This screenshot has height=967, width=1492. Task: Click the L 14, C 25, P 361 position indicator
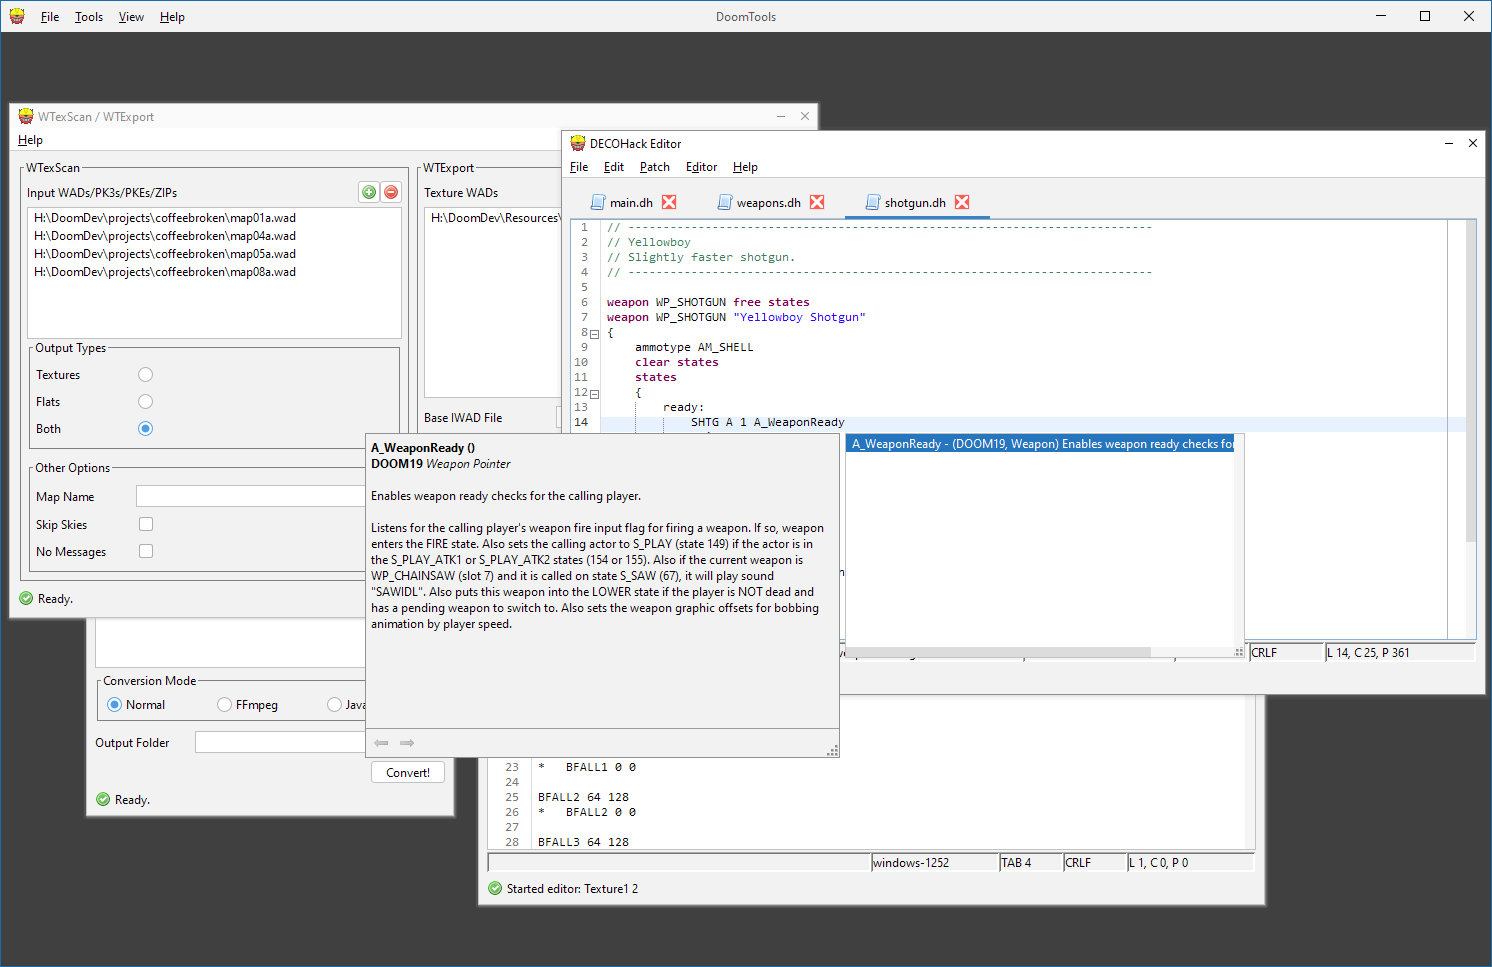[x=1400, y=653]
